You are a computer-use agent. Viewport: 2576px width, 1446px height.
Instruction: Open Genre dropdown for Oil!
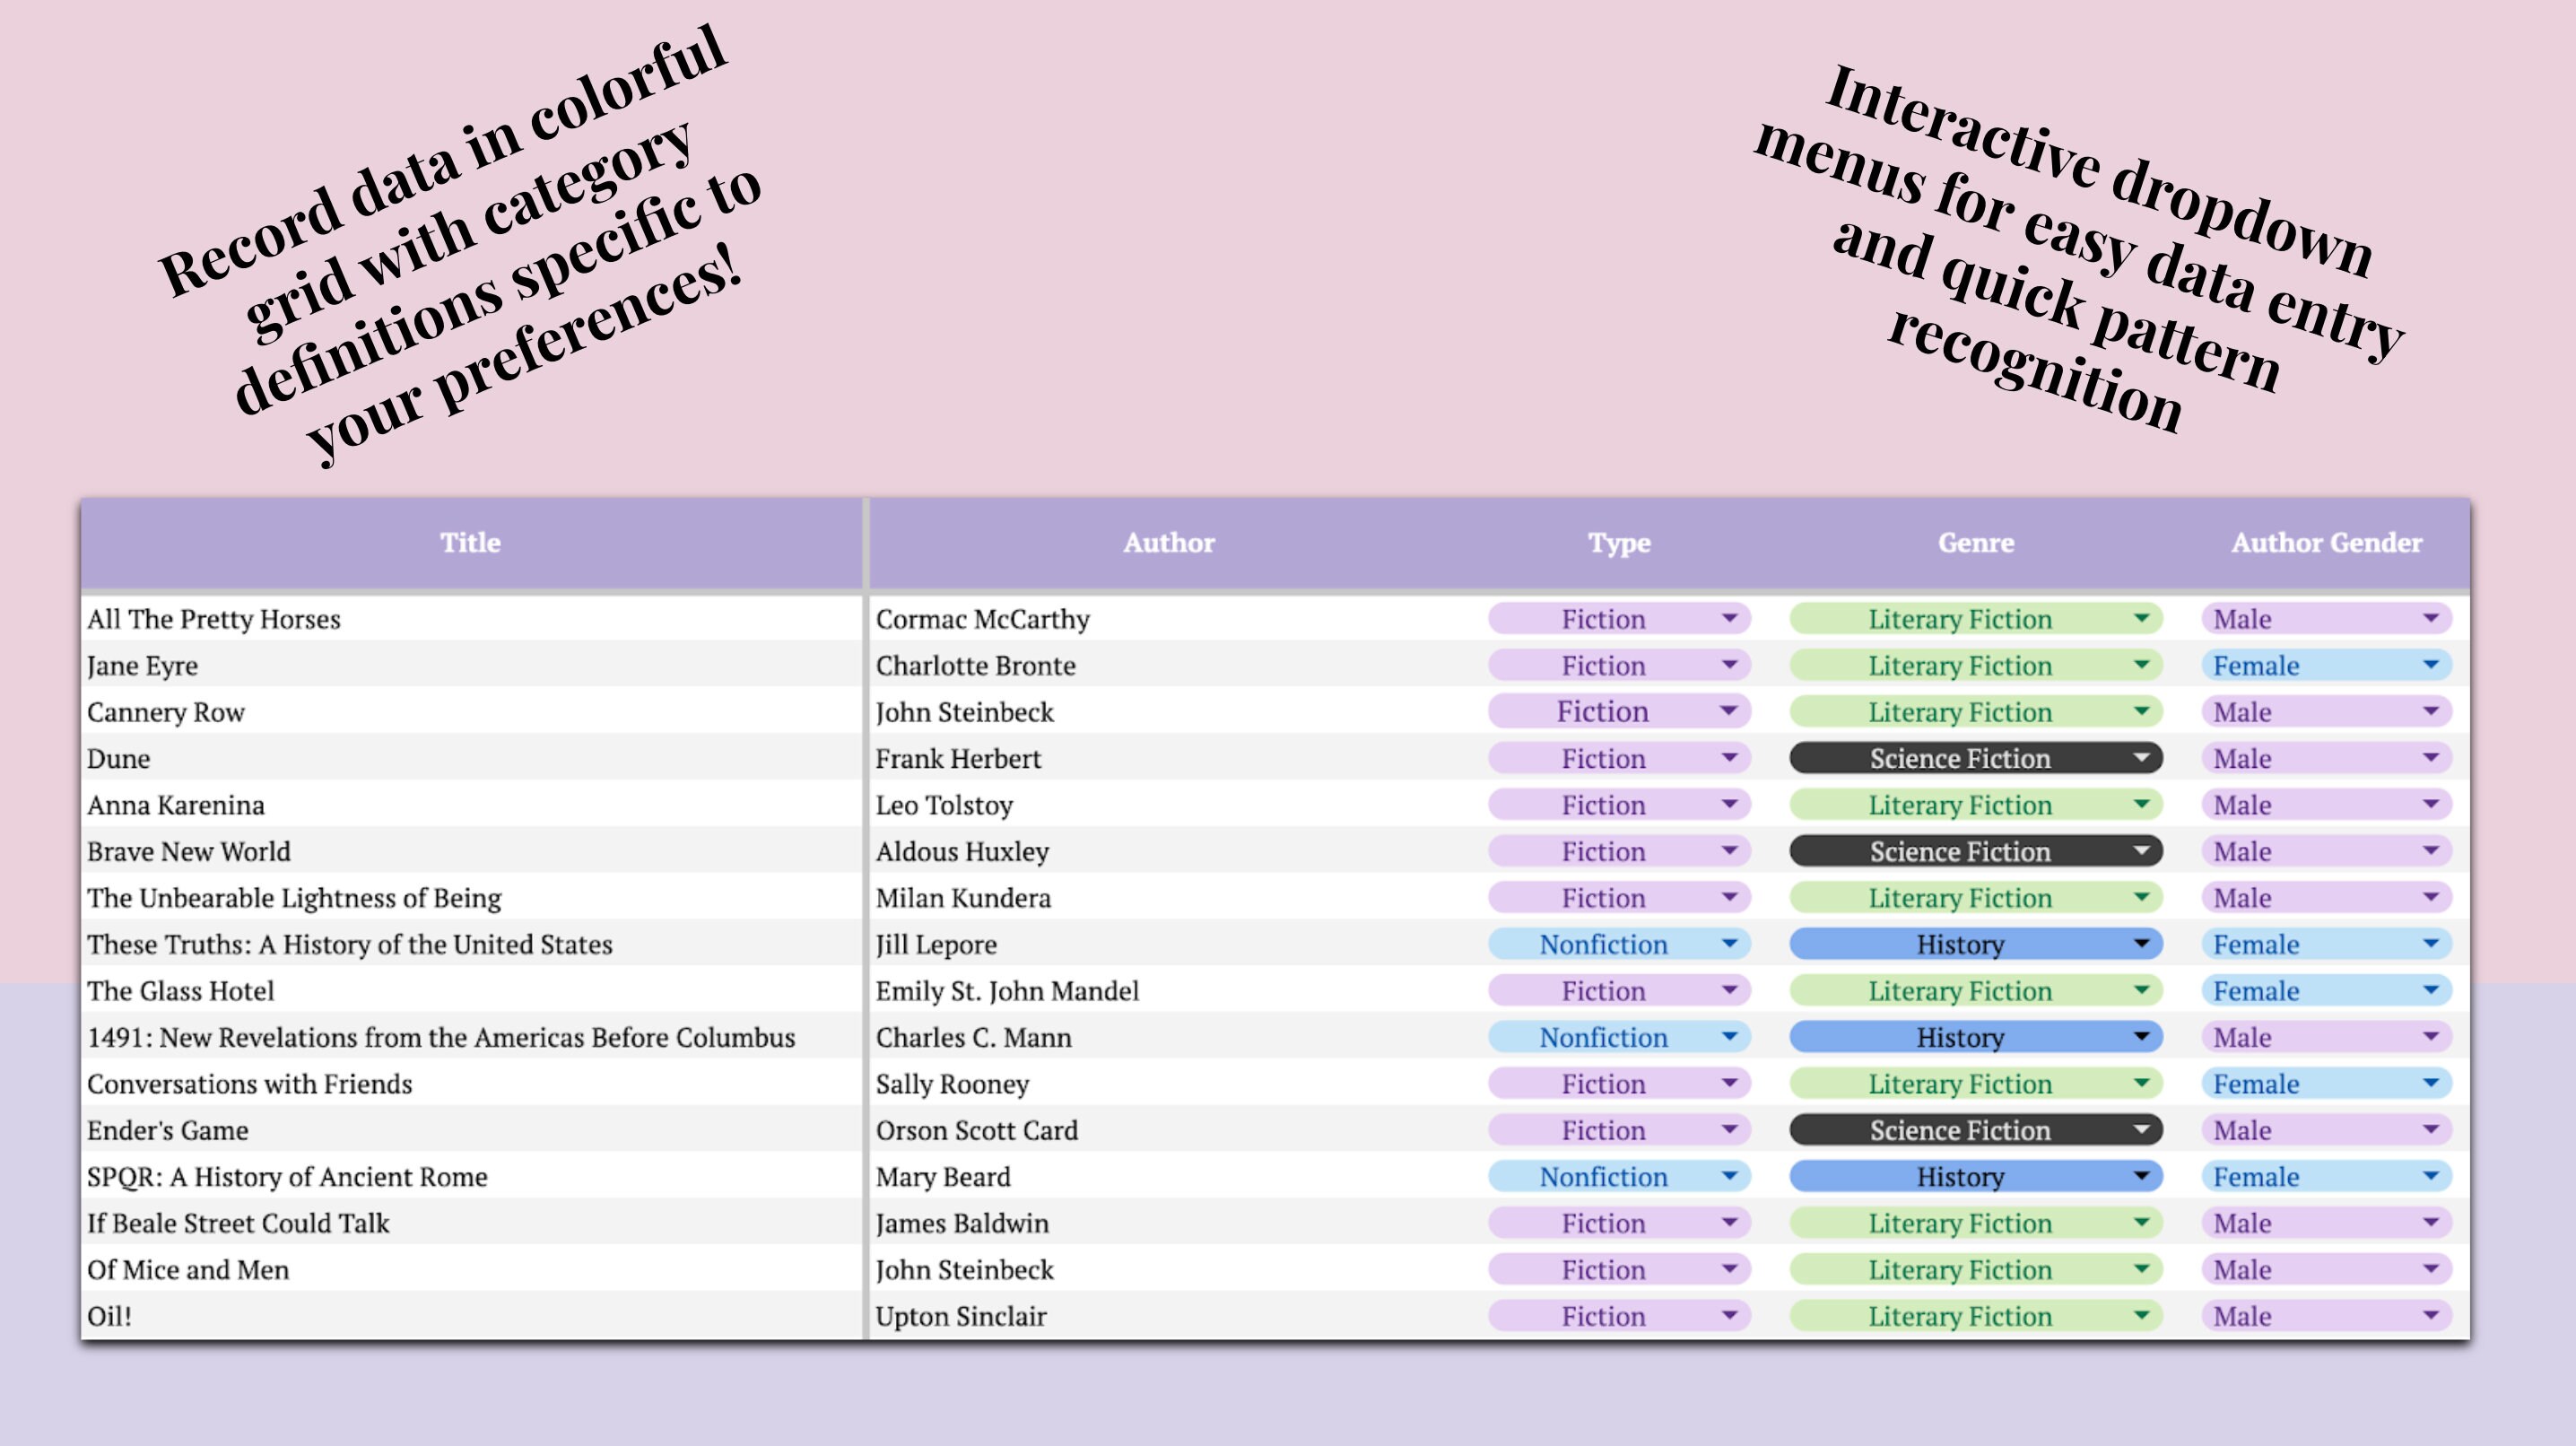[1975, 1316]
